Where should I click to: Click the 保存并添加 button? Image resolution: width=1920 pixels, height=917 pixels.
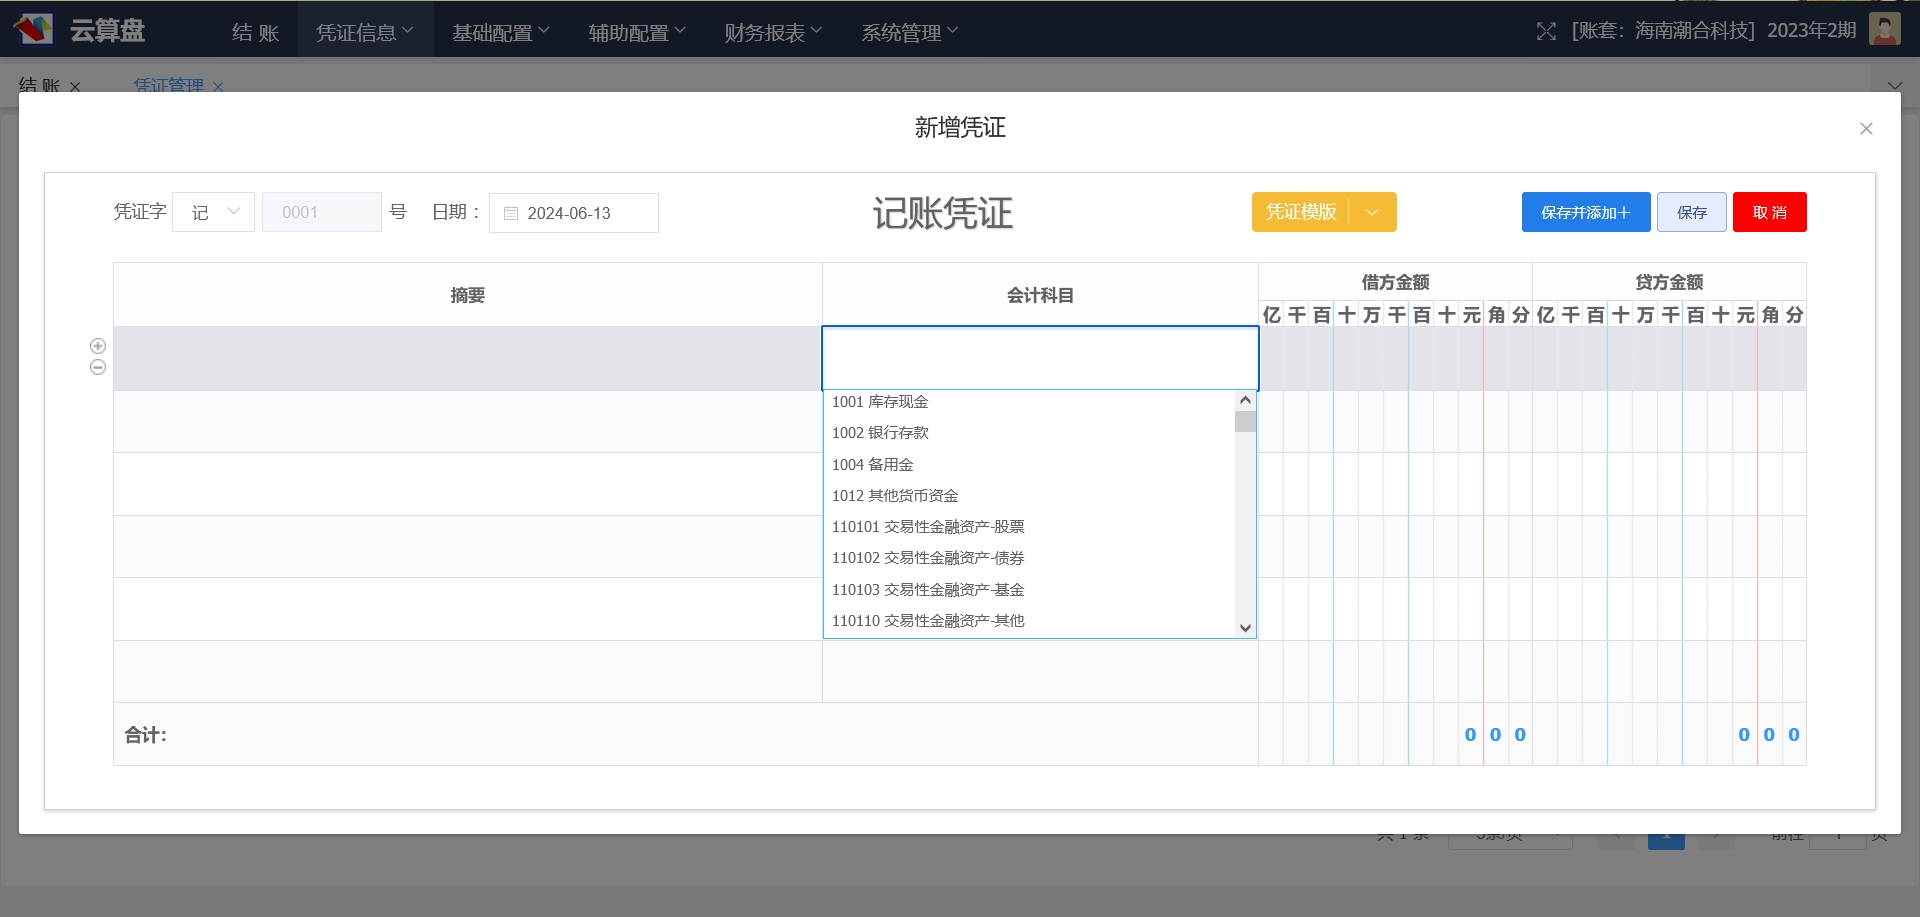1585,213
